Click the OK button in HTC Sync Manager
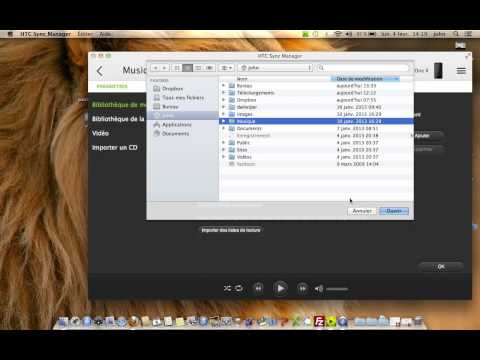The image size is (480, 360). click(x=441, y=267)
